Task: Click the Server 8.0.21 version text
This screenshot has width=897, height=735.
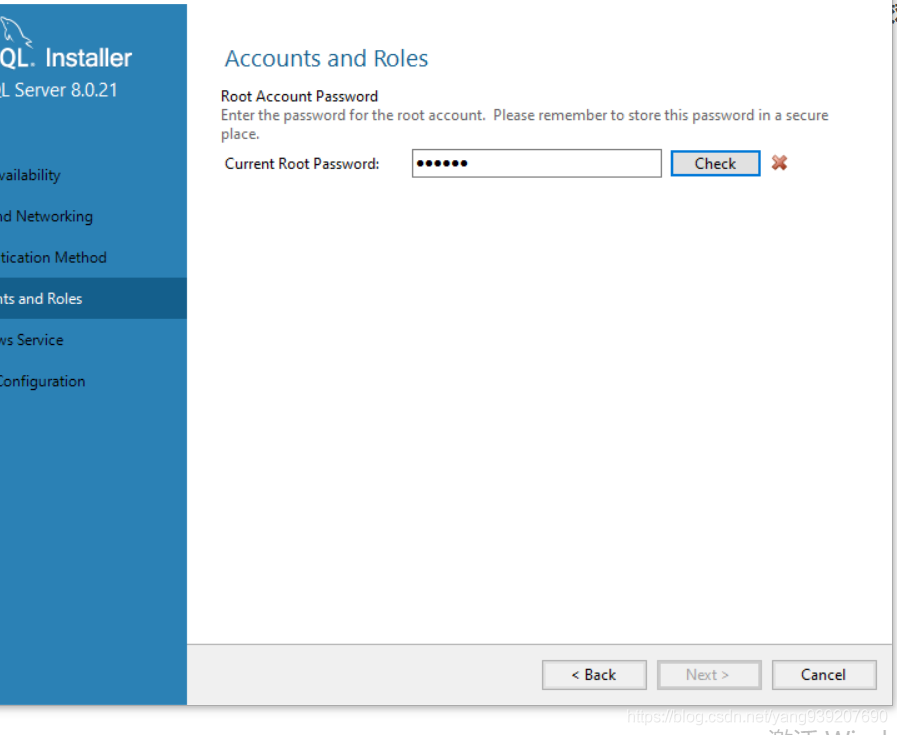Action: point(66,90)
